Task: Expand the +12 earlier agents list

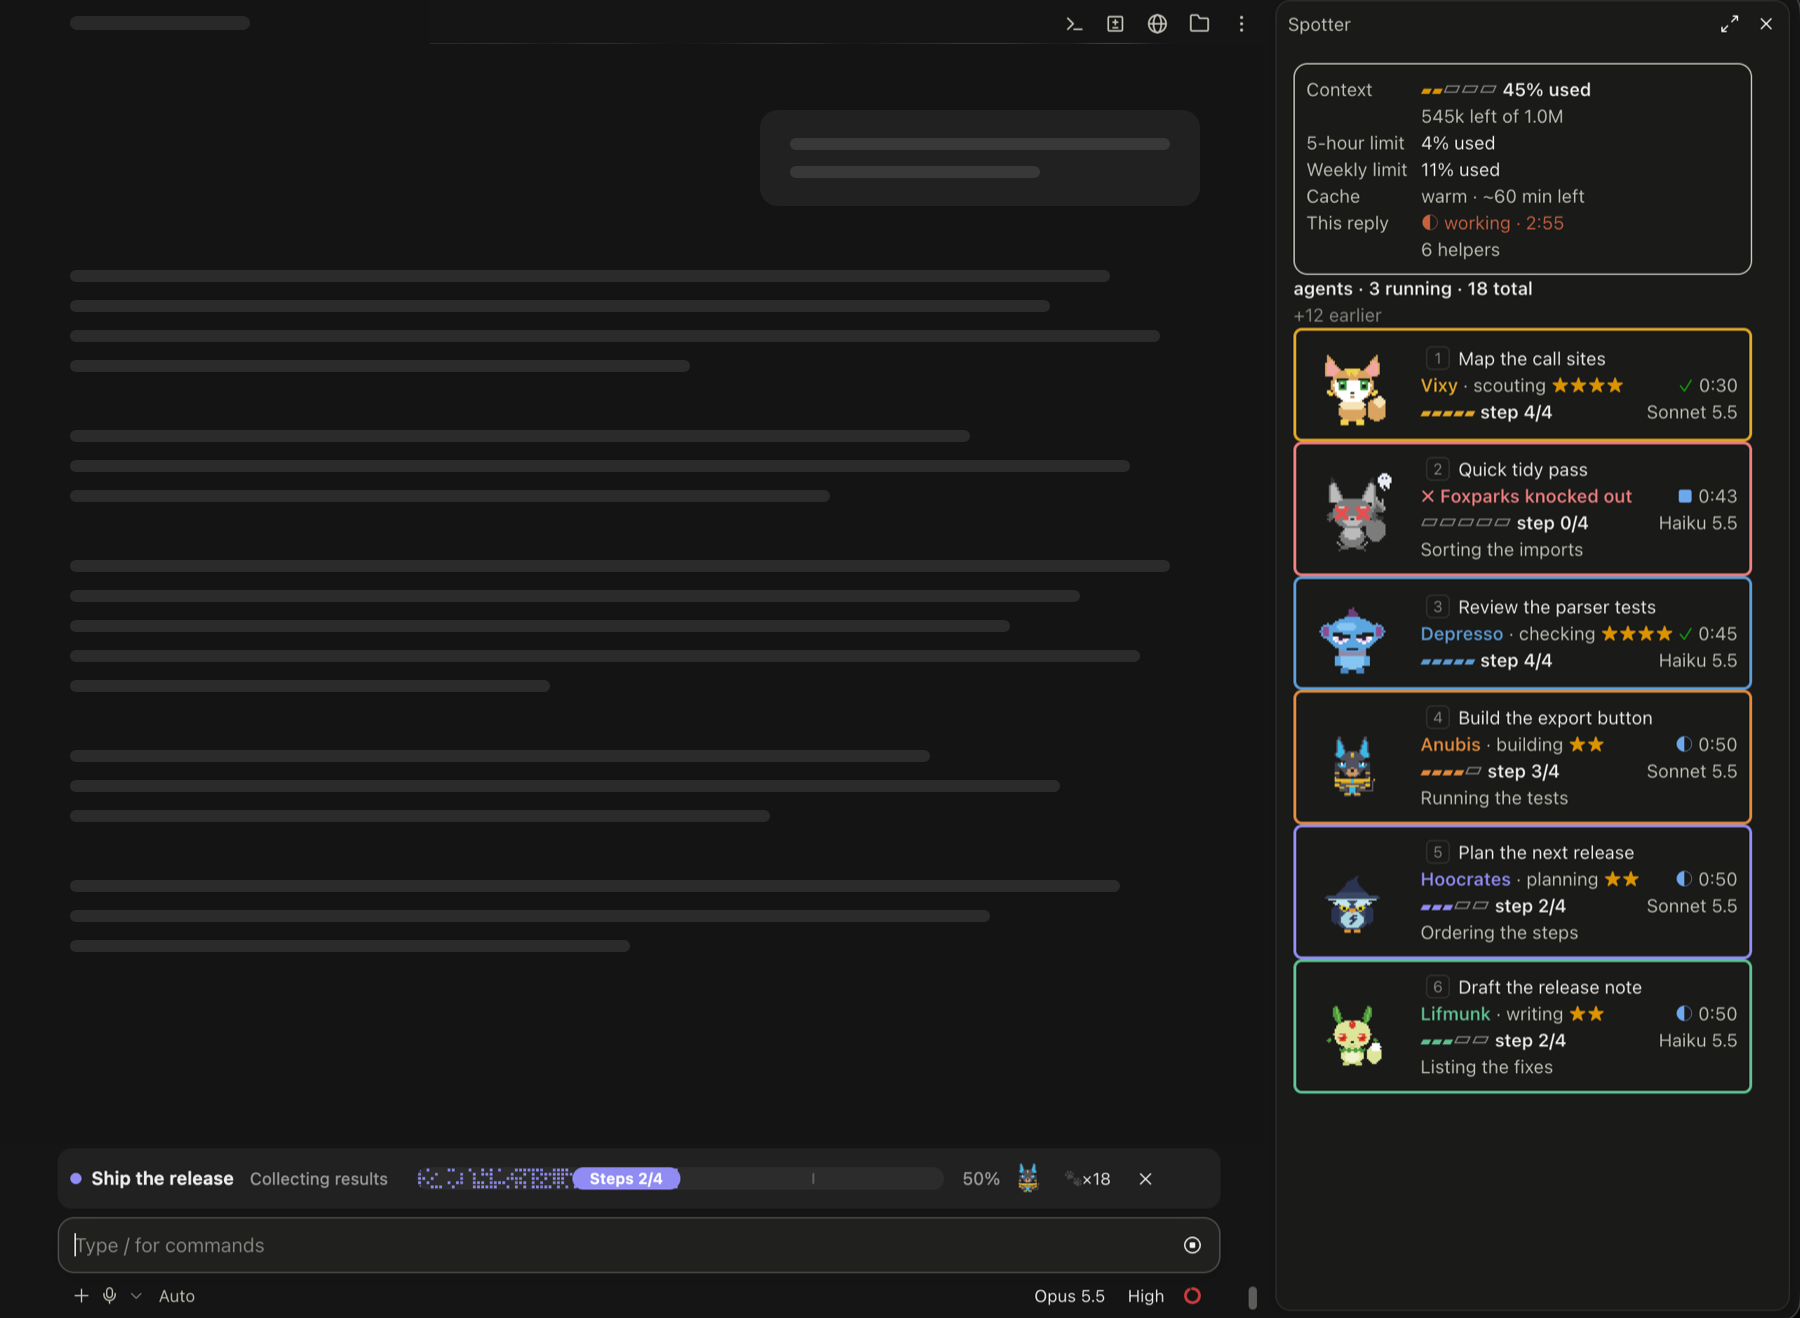Action: click(x=1337, y=316)
